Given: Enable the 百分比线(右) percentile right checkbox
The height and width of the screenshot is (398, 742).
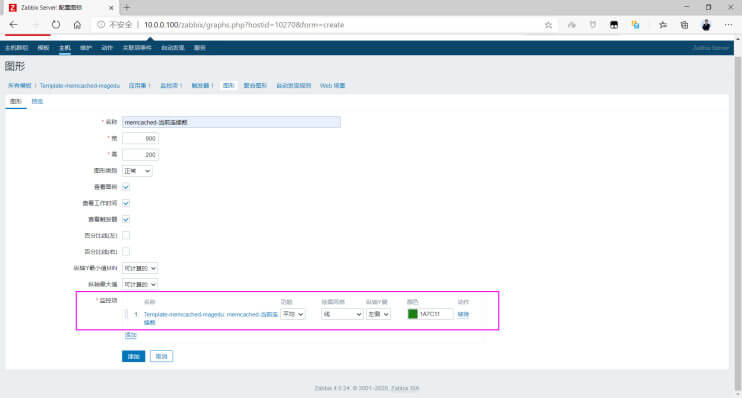Looking at the screenshot, I should (126, 251).
